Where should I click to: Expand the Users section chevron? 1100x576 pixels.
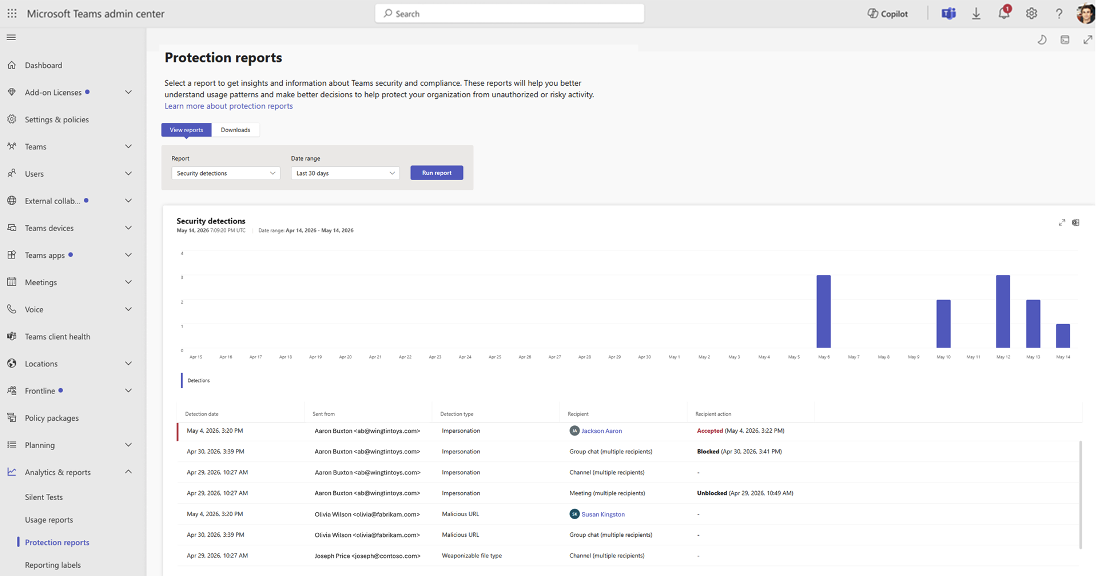pyautogui.click(x=128, y=174)
